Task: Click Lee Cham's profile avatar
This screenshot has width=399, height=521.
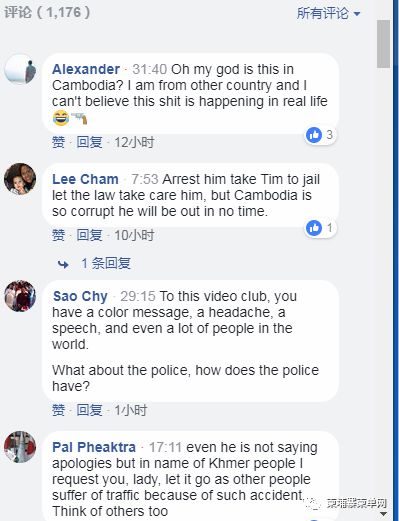Action: (20, 179)
